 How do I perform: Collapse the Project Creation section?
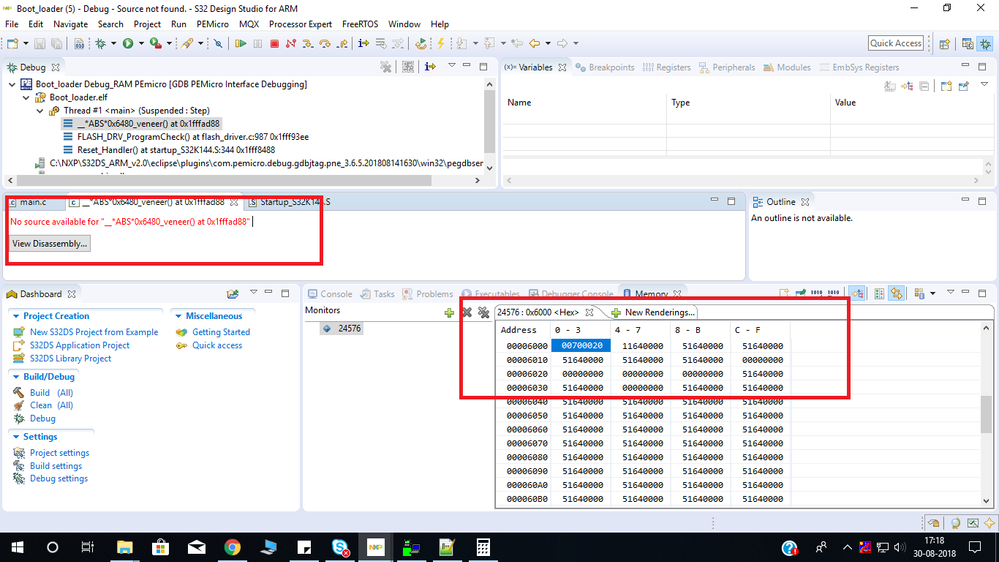(x=16, y=316)
